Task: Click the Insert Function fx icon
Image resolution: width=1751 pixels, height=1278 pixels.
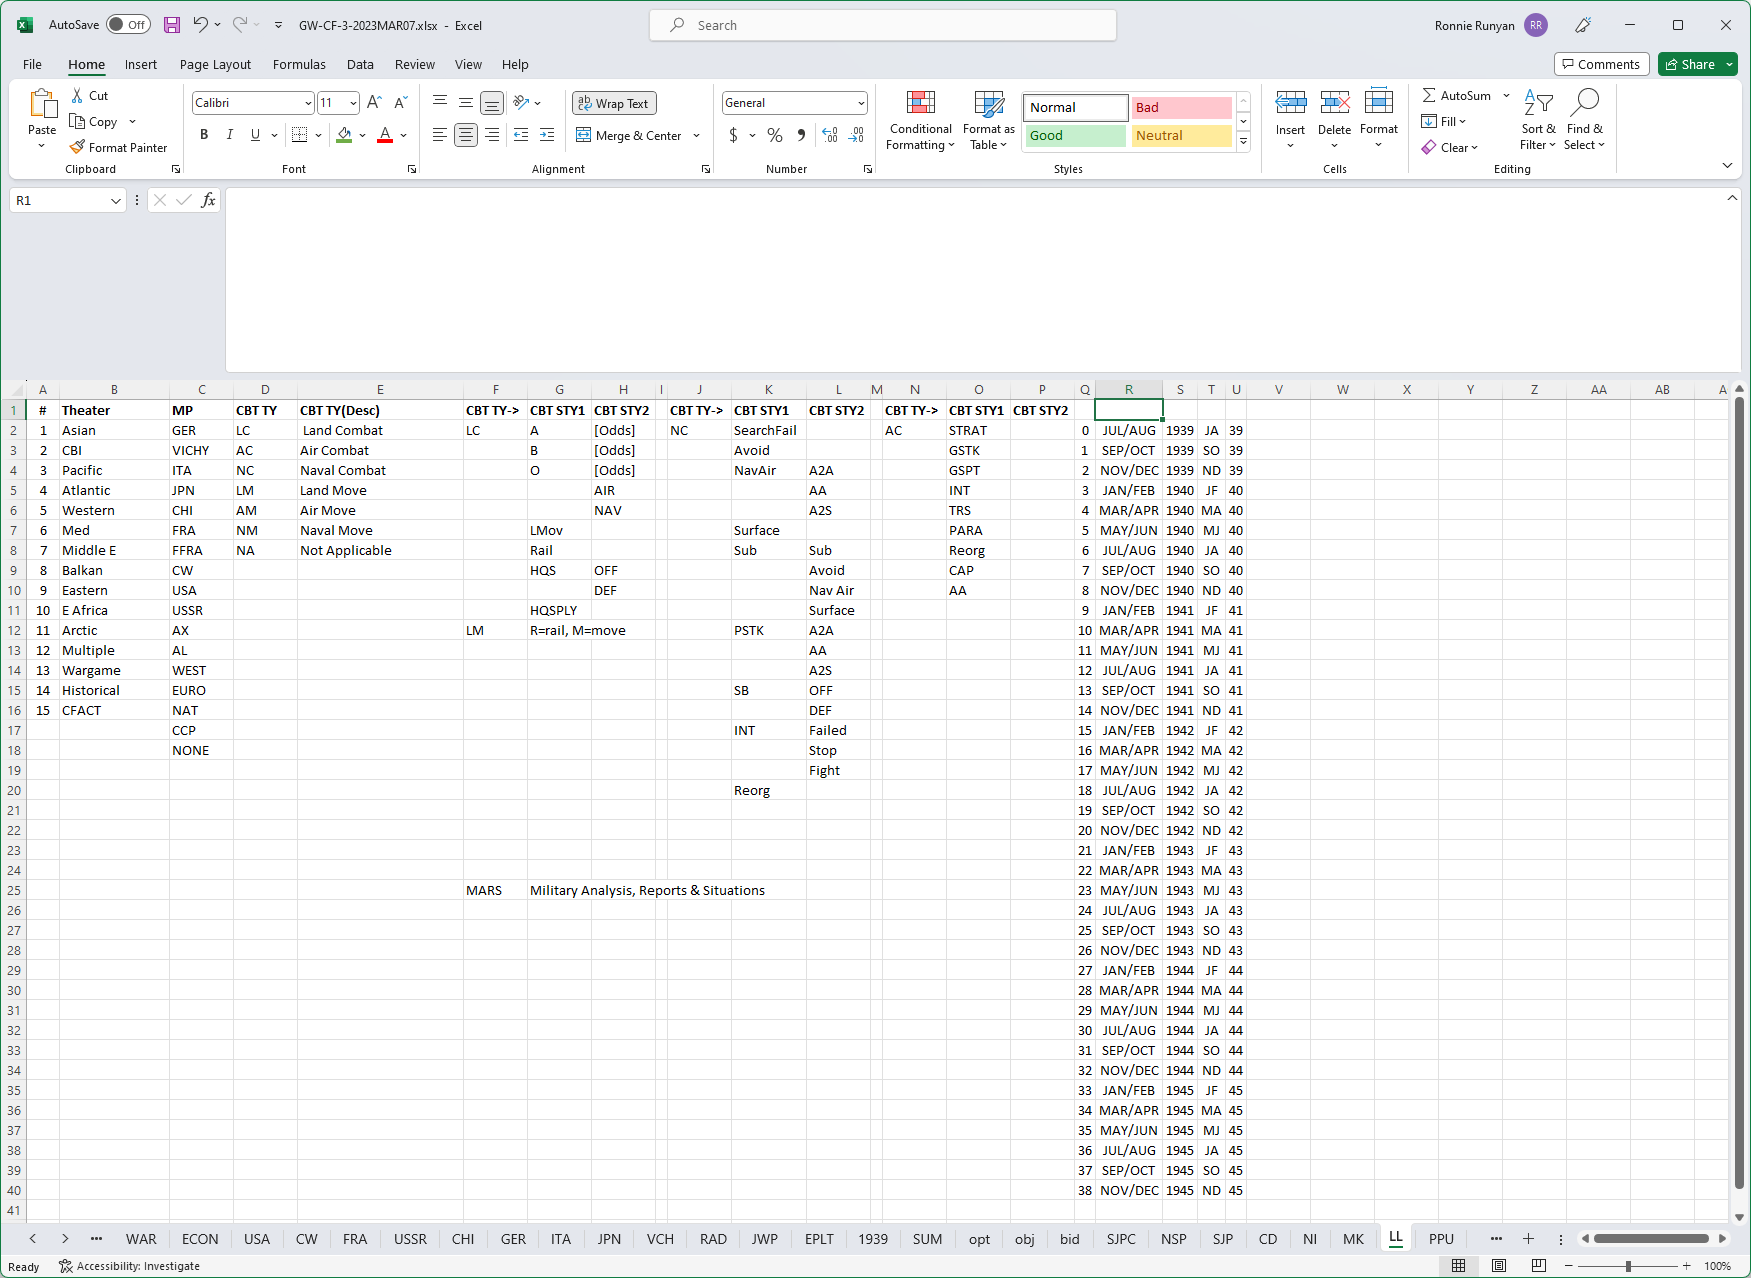Action: [208, 200]
